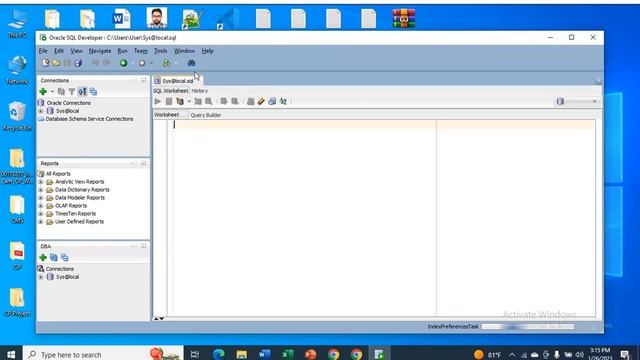Click the last icon in DBA panel toolbar
This screenshot has width=640, height=360.
pyautogui.click(x=64, y=257)
